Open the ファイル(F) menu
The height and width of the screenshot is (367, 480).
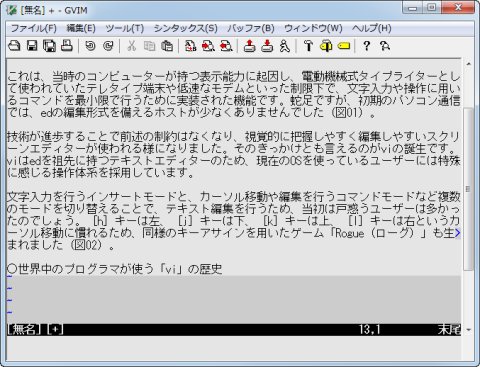click(x=34, y=28)
